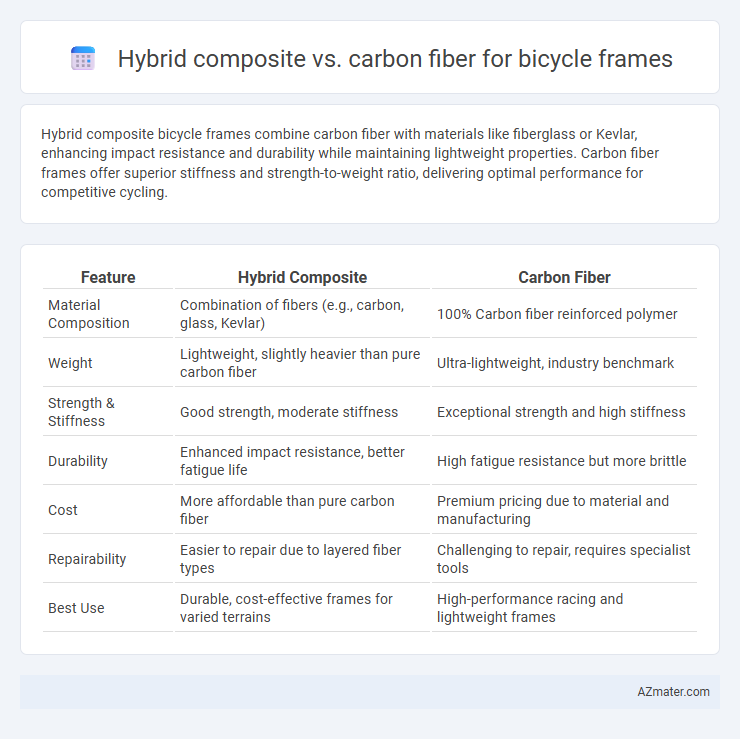This screenshot has height=739, width=740.
Task: Click the intro paragraph about hybrid composite frames
Action: tap(350, 163)
